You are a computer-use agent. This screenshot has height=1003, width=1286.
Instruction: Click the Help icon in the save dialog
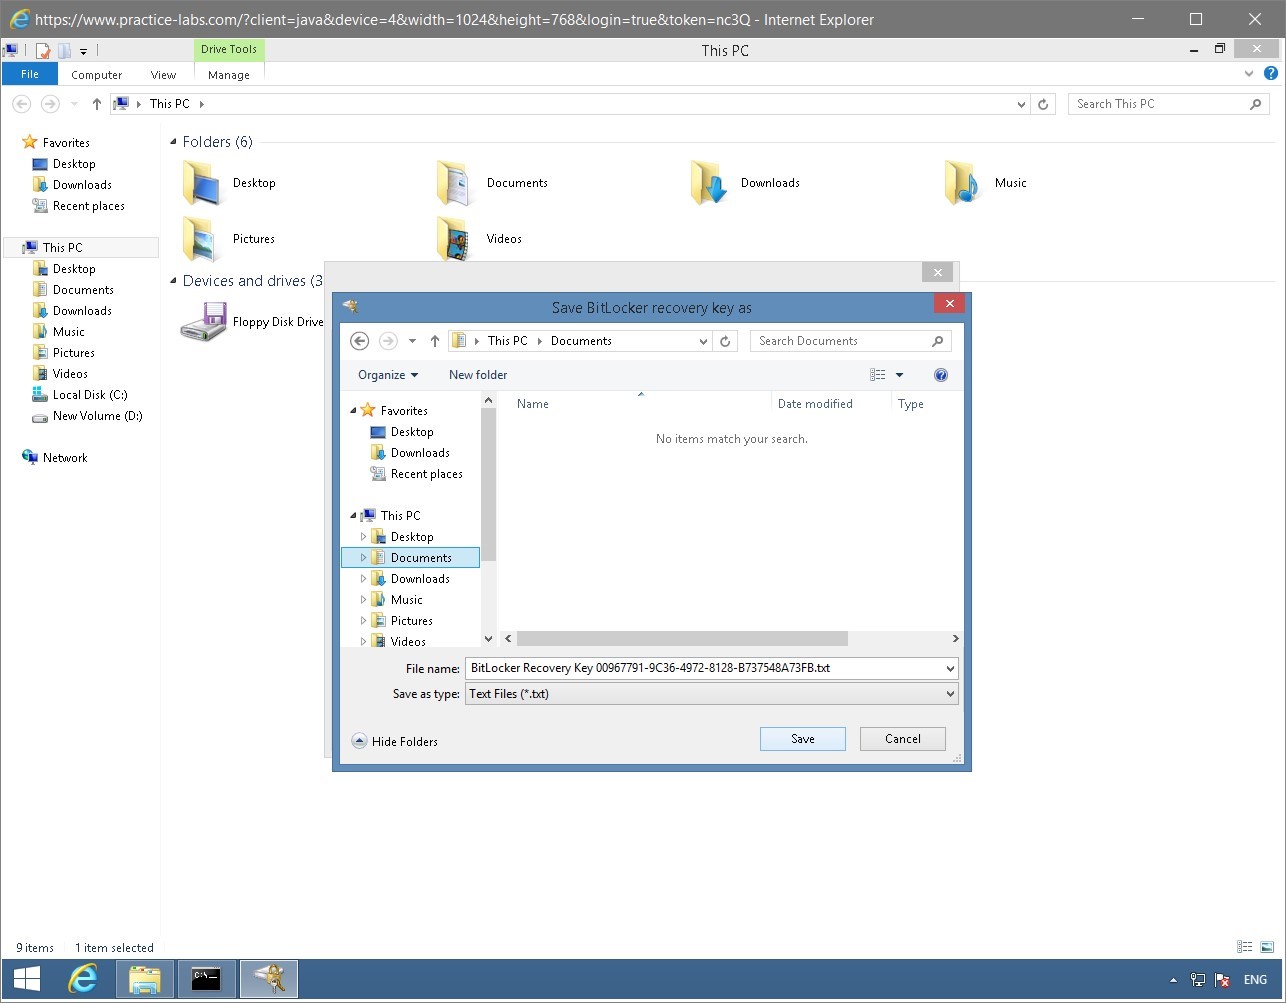940,375
